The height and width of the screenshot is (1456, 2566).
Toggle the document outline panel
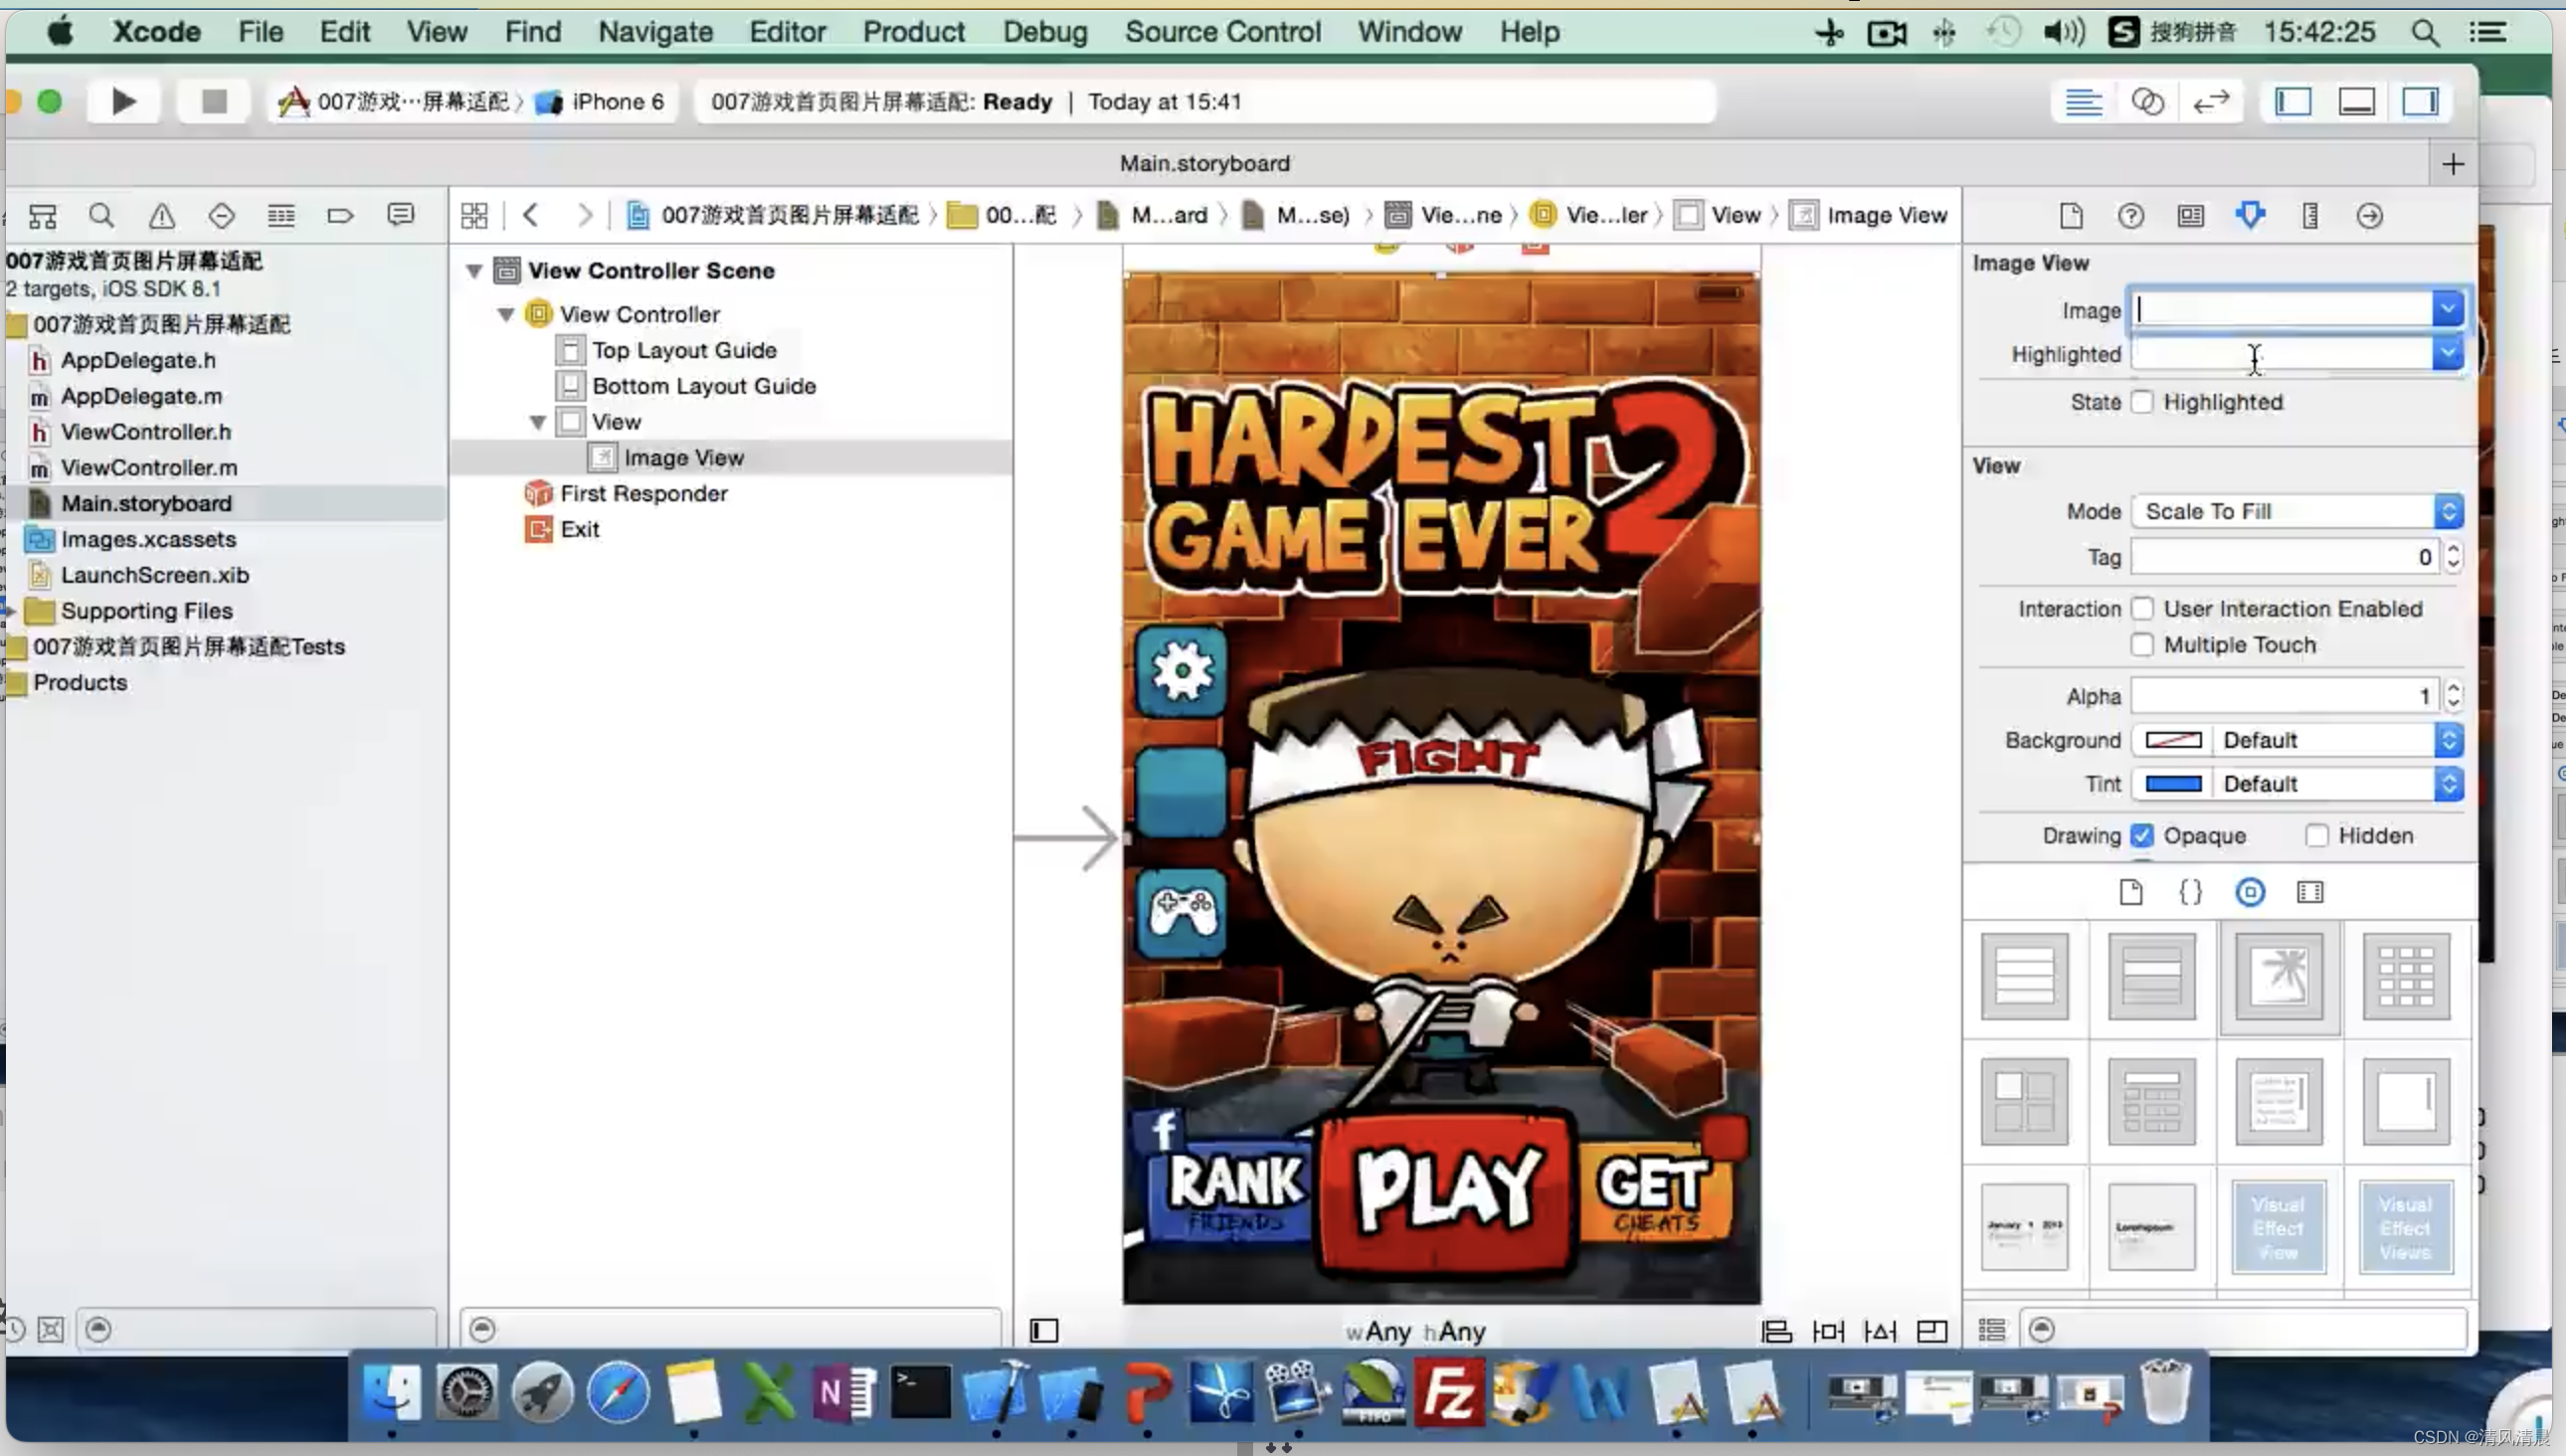[x=1044, y=1331]
